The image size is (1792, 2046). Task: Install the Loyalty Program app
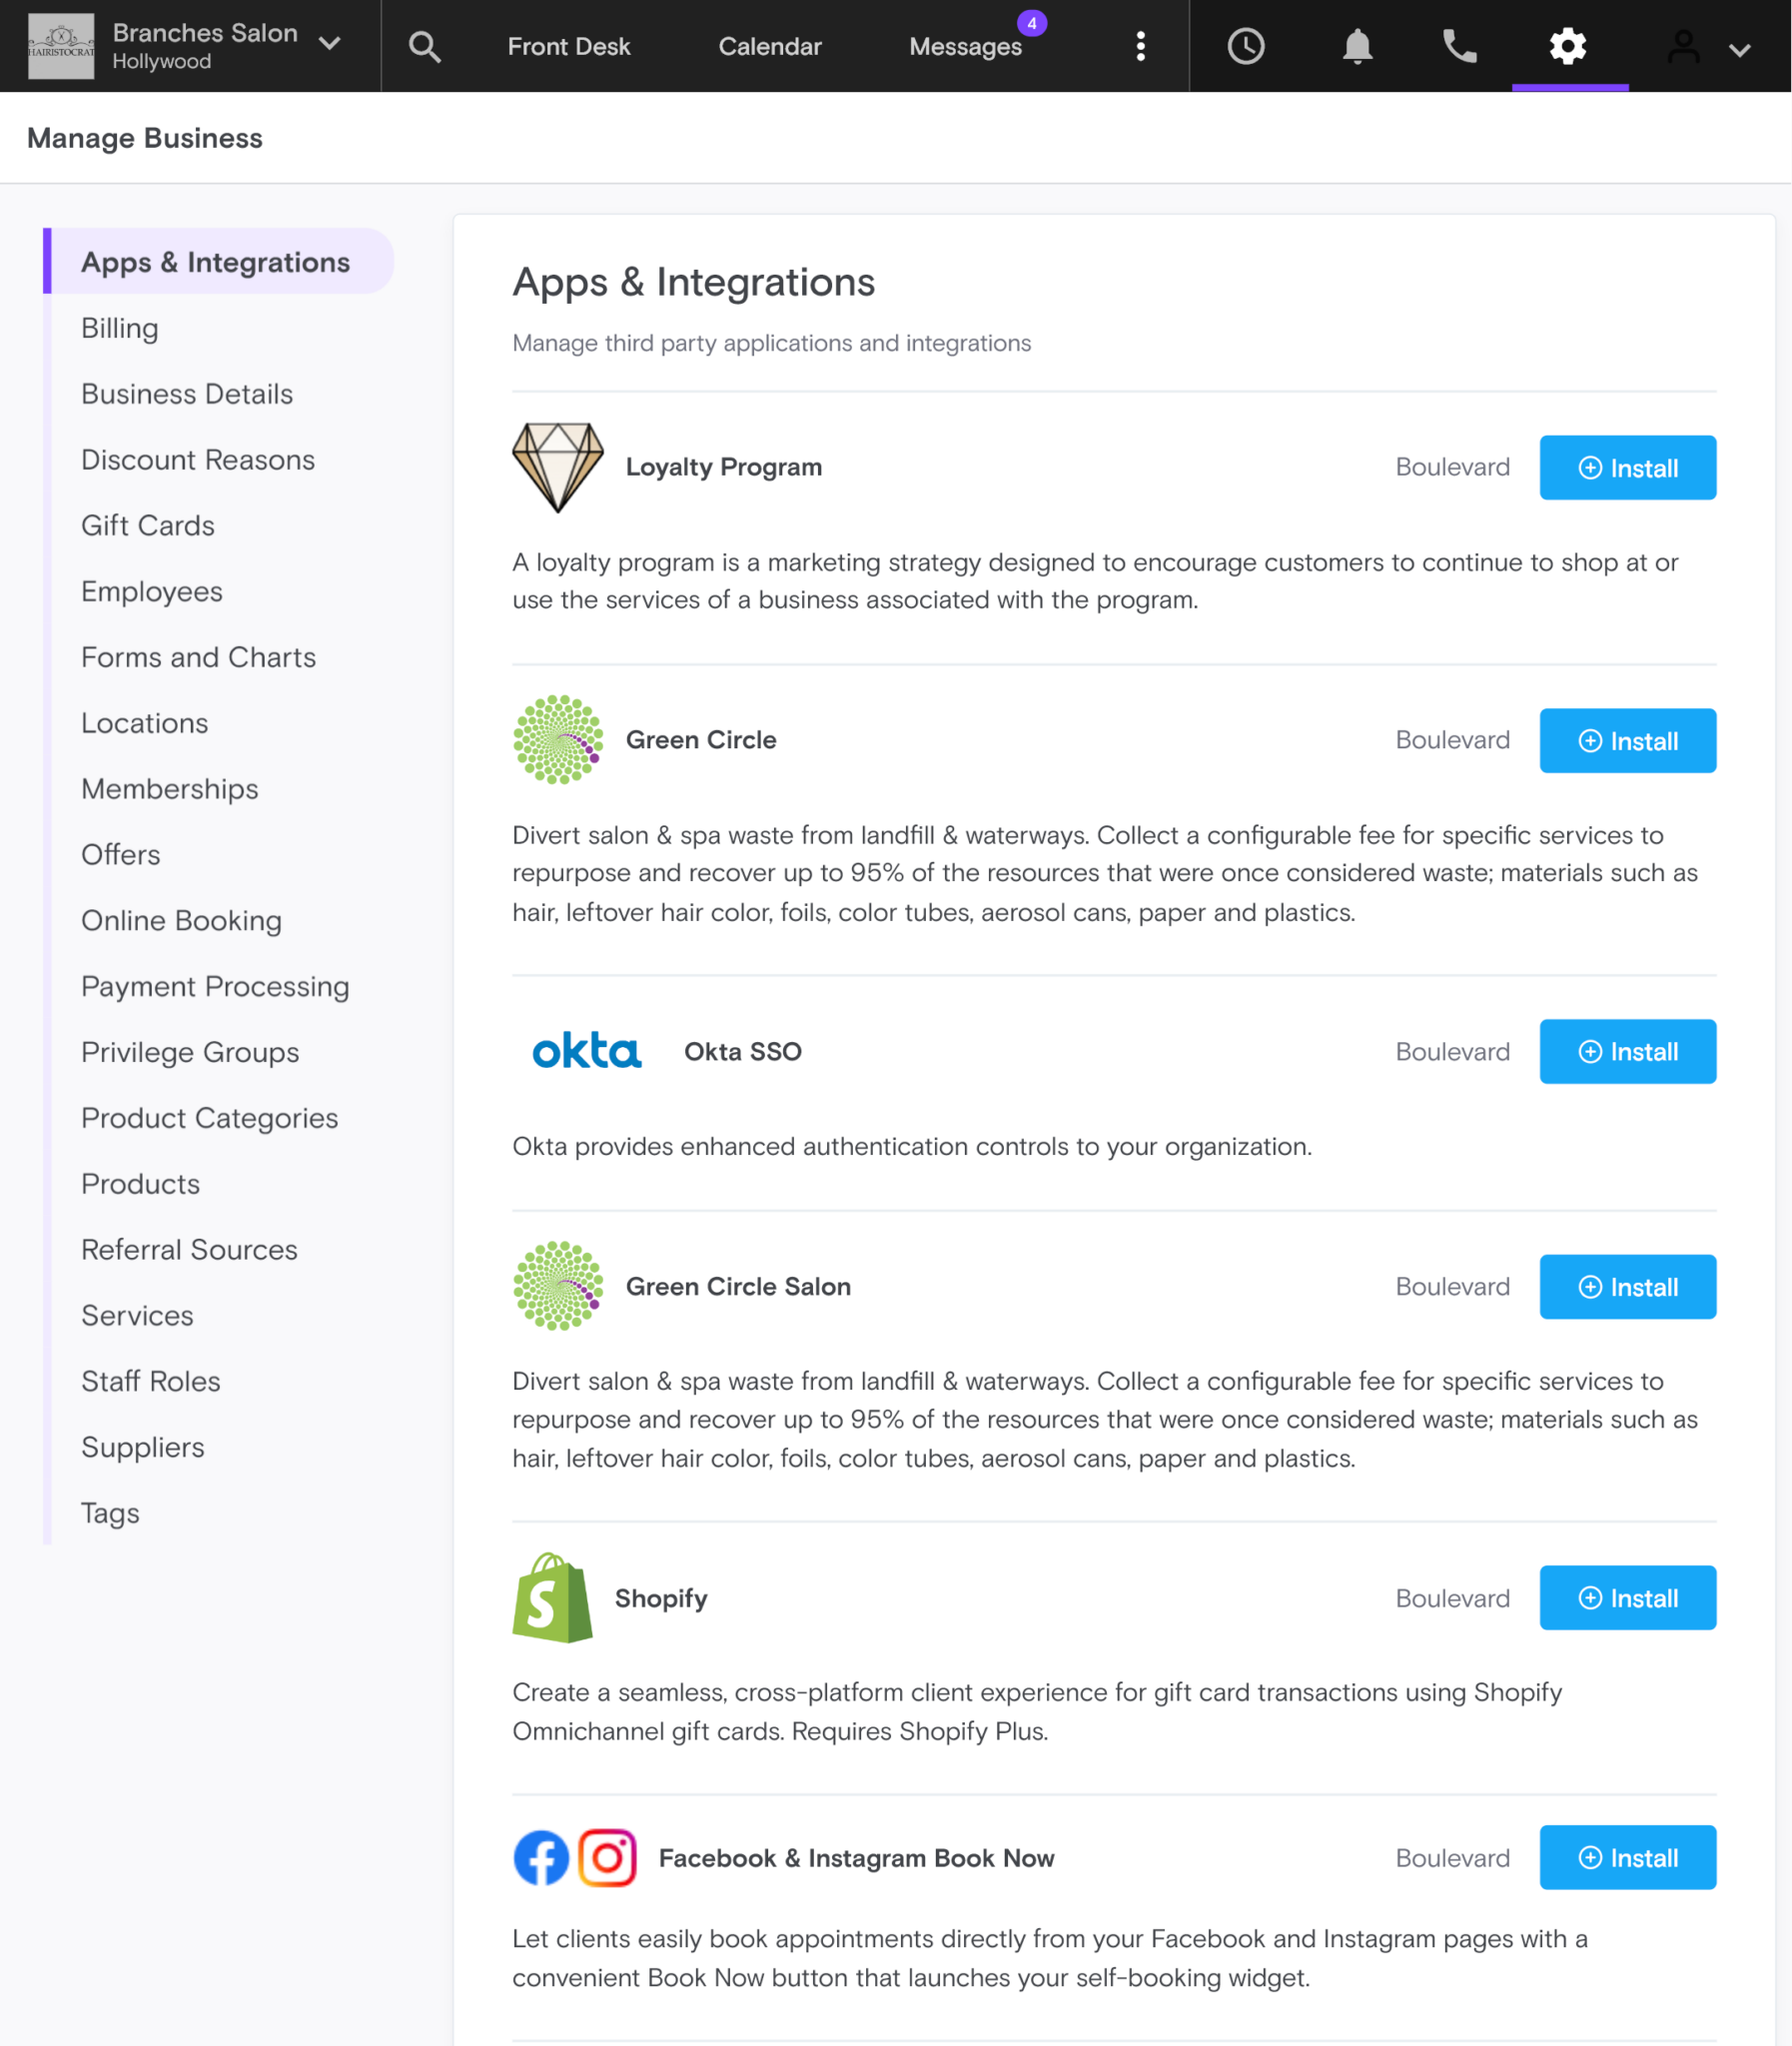click(x=1627, y=467)
